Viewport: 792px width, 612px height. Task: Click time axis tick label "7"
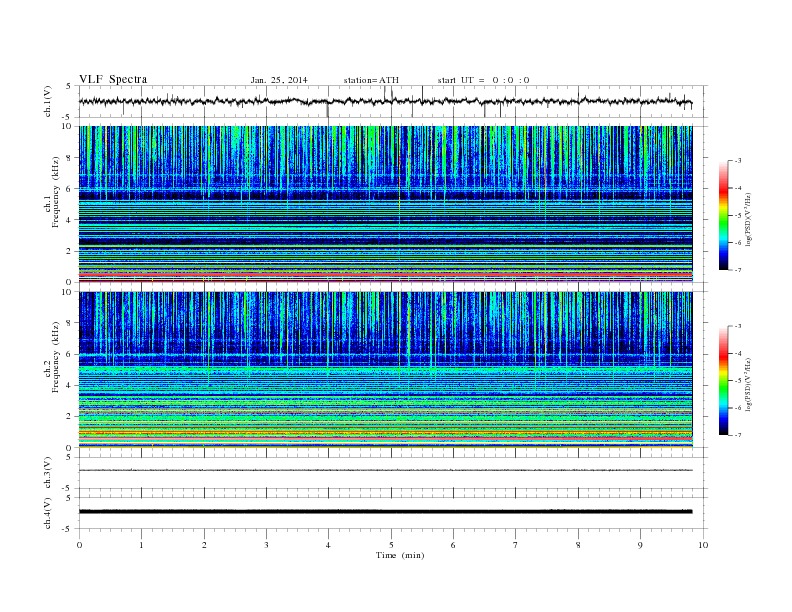click(516, 545)
